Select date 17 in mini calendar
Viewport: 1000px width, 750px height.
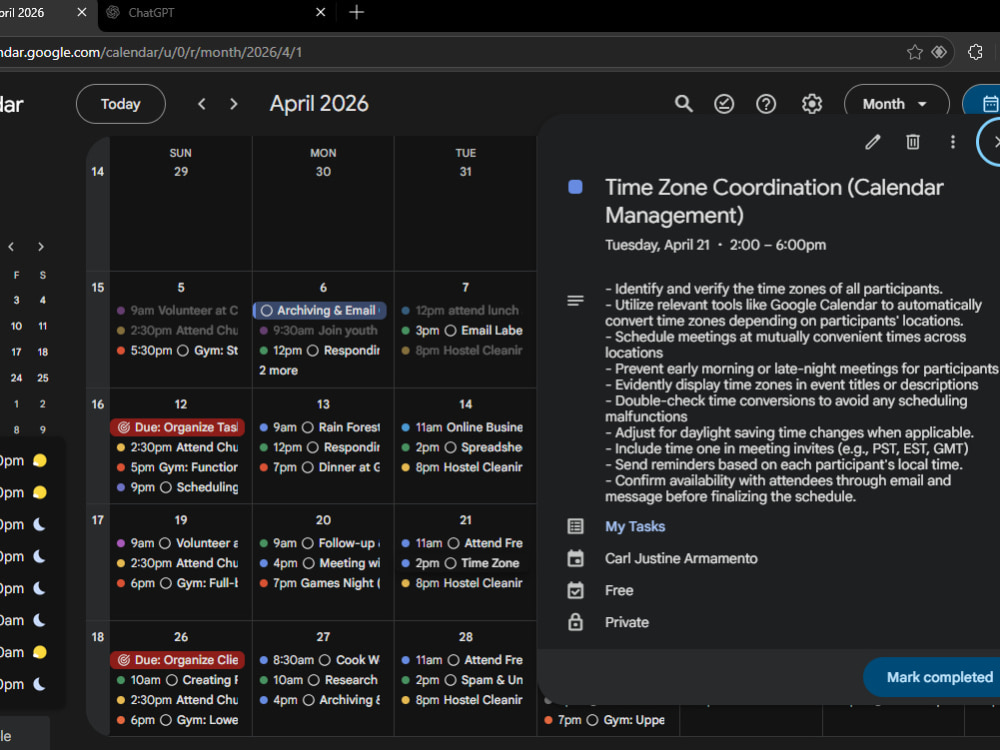pyautogui.click(x=16, y=352)
